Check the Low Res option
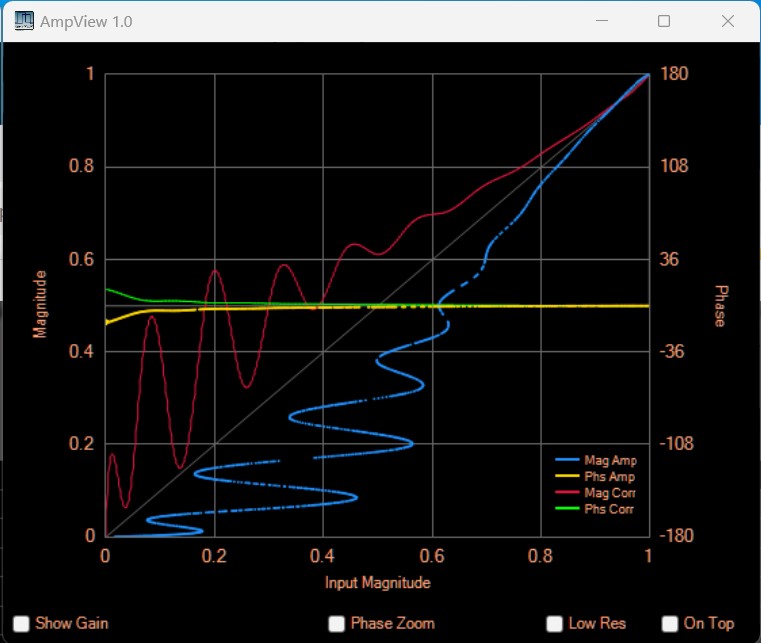This screenshot has height=643, width=761. click(x=554, y=624)
